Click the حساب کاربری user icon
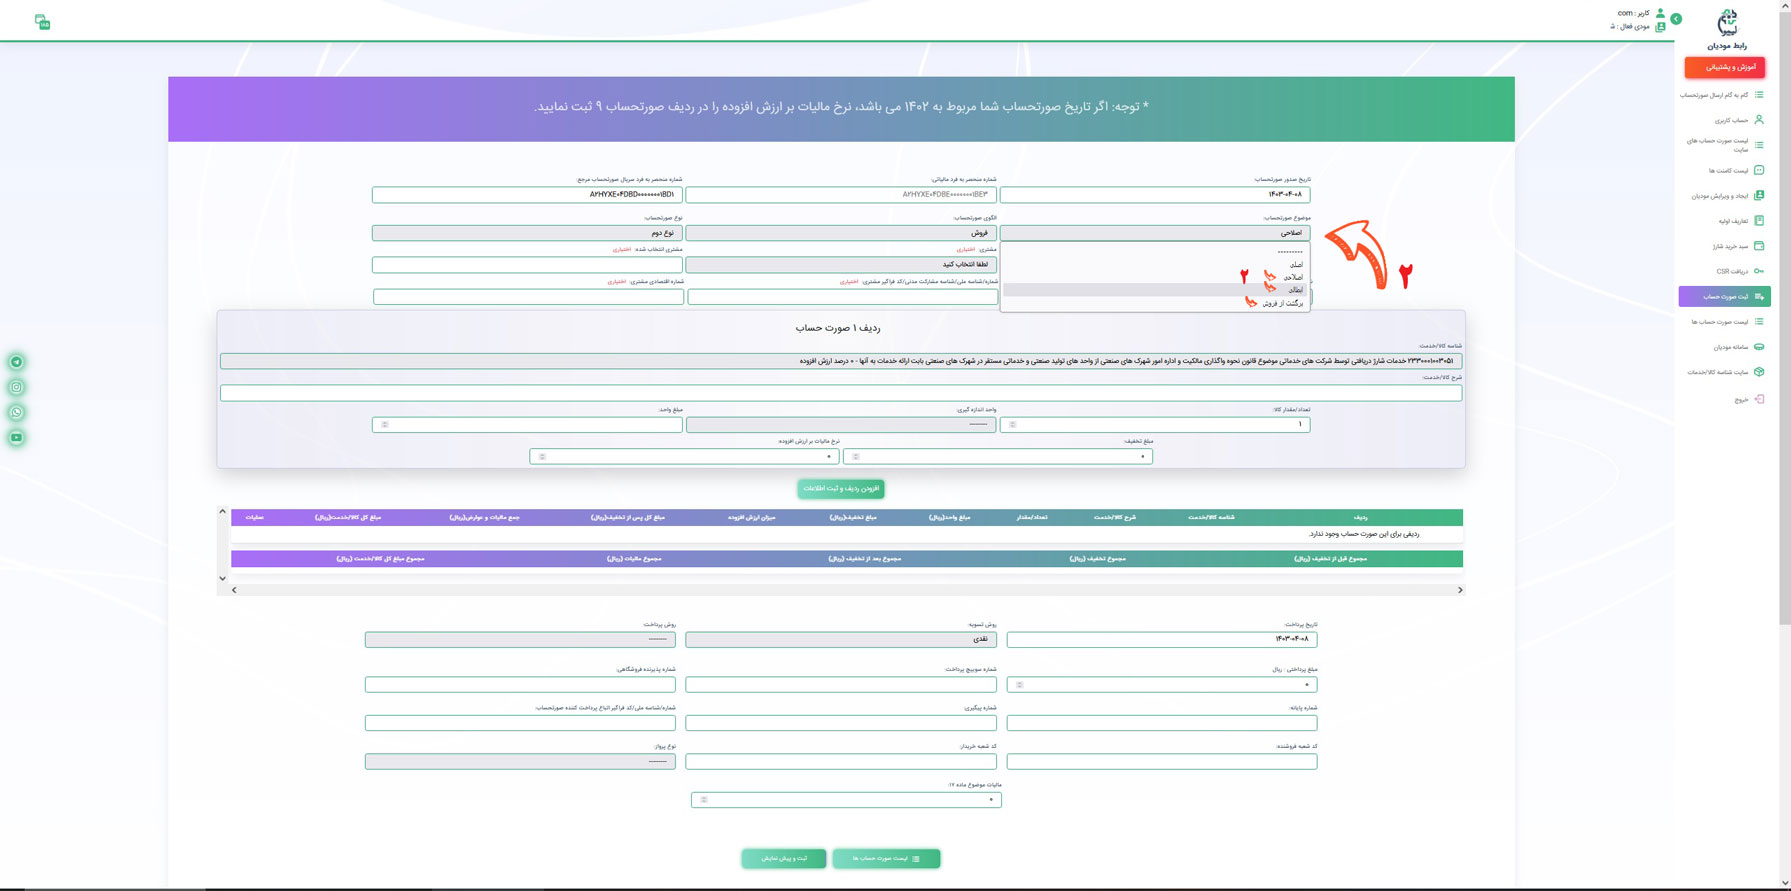Viewport: 1791px width, 891px height. [1759, 120]
